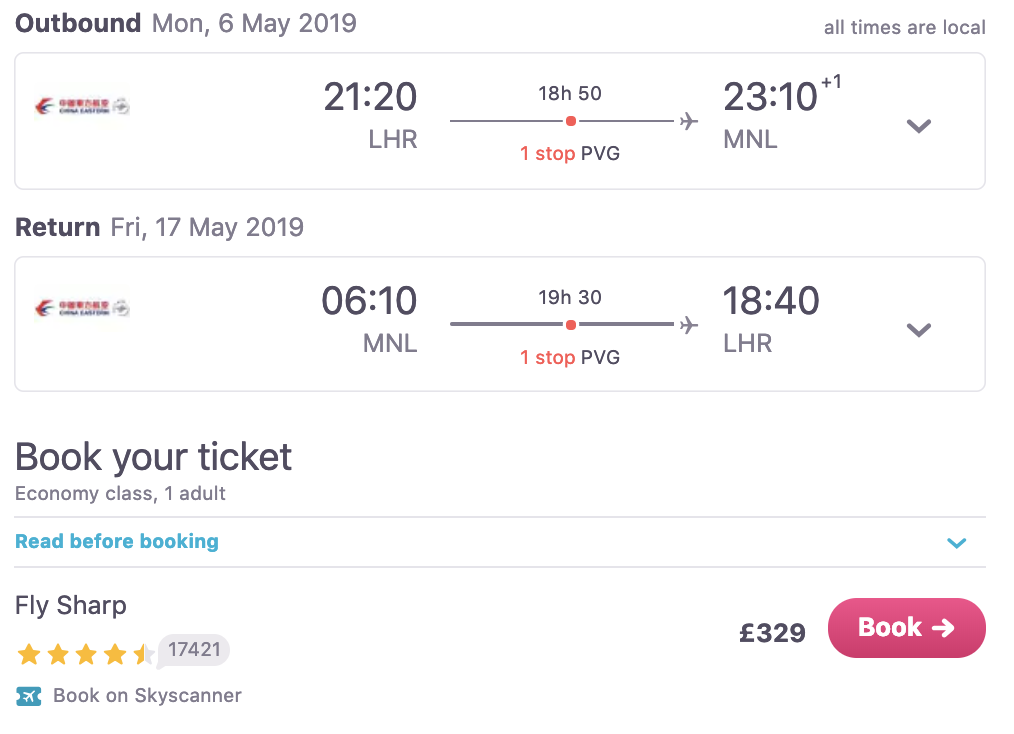Click the red stop dot on return route
This screenshot has height=734, width=1014.
tap(570, 325)
